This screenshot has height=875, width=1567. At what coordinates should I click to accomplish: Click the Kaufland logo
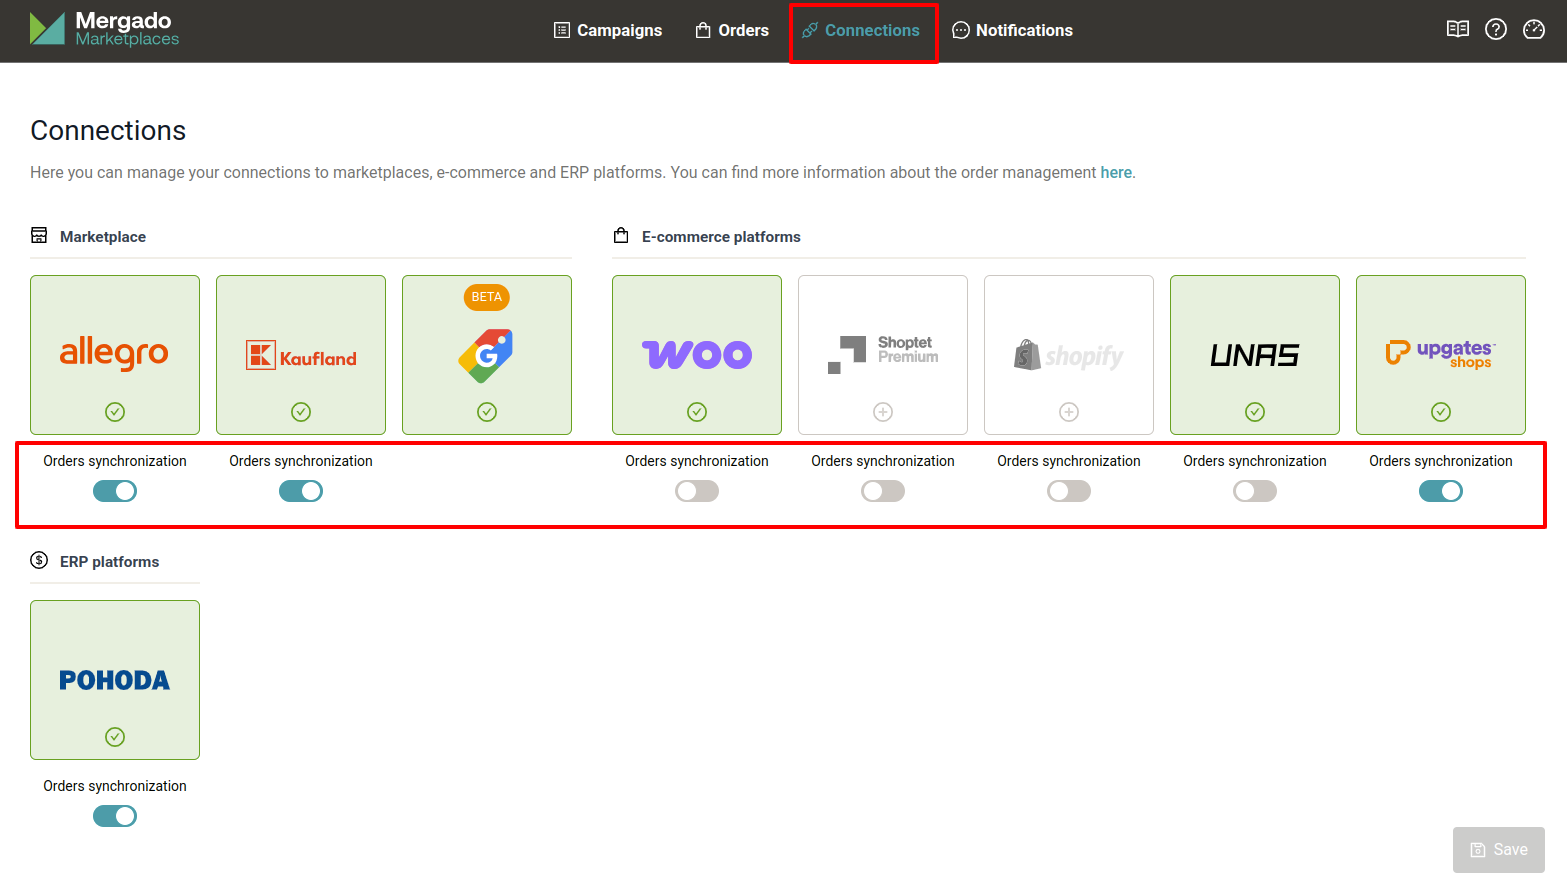tap(301, 355)
